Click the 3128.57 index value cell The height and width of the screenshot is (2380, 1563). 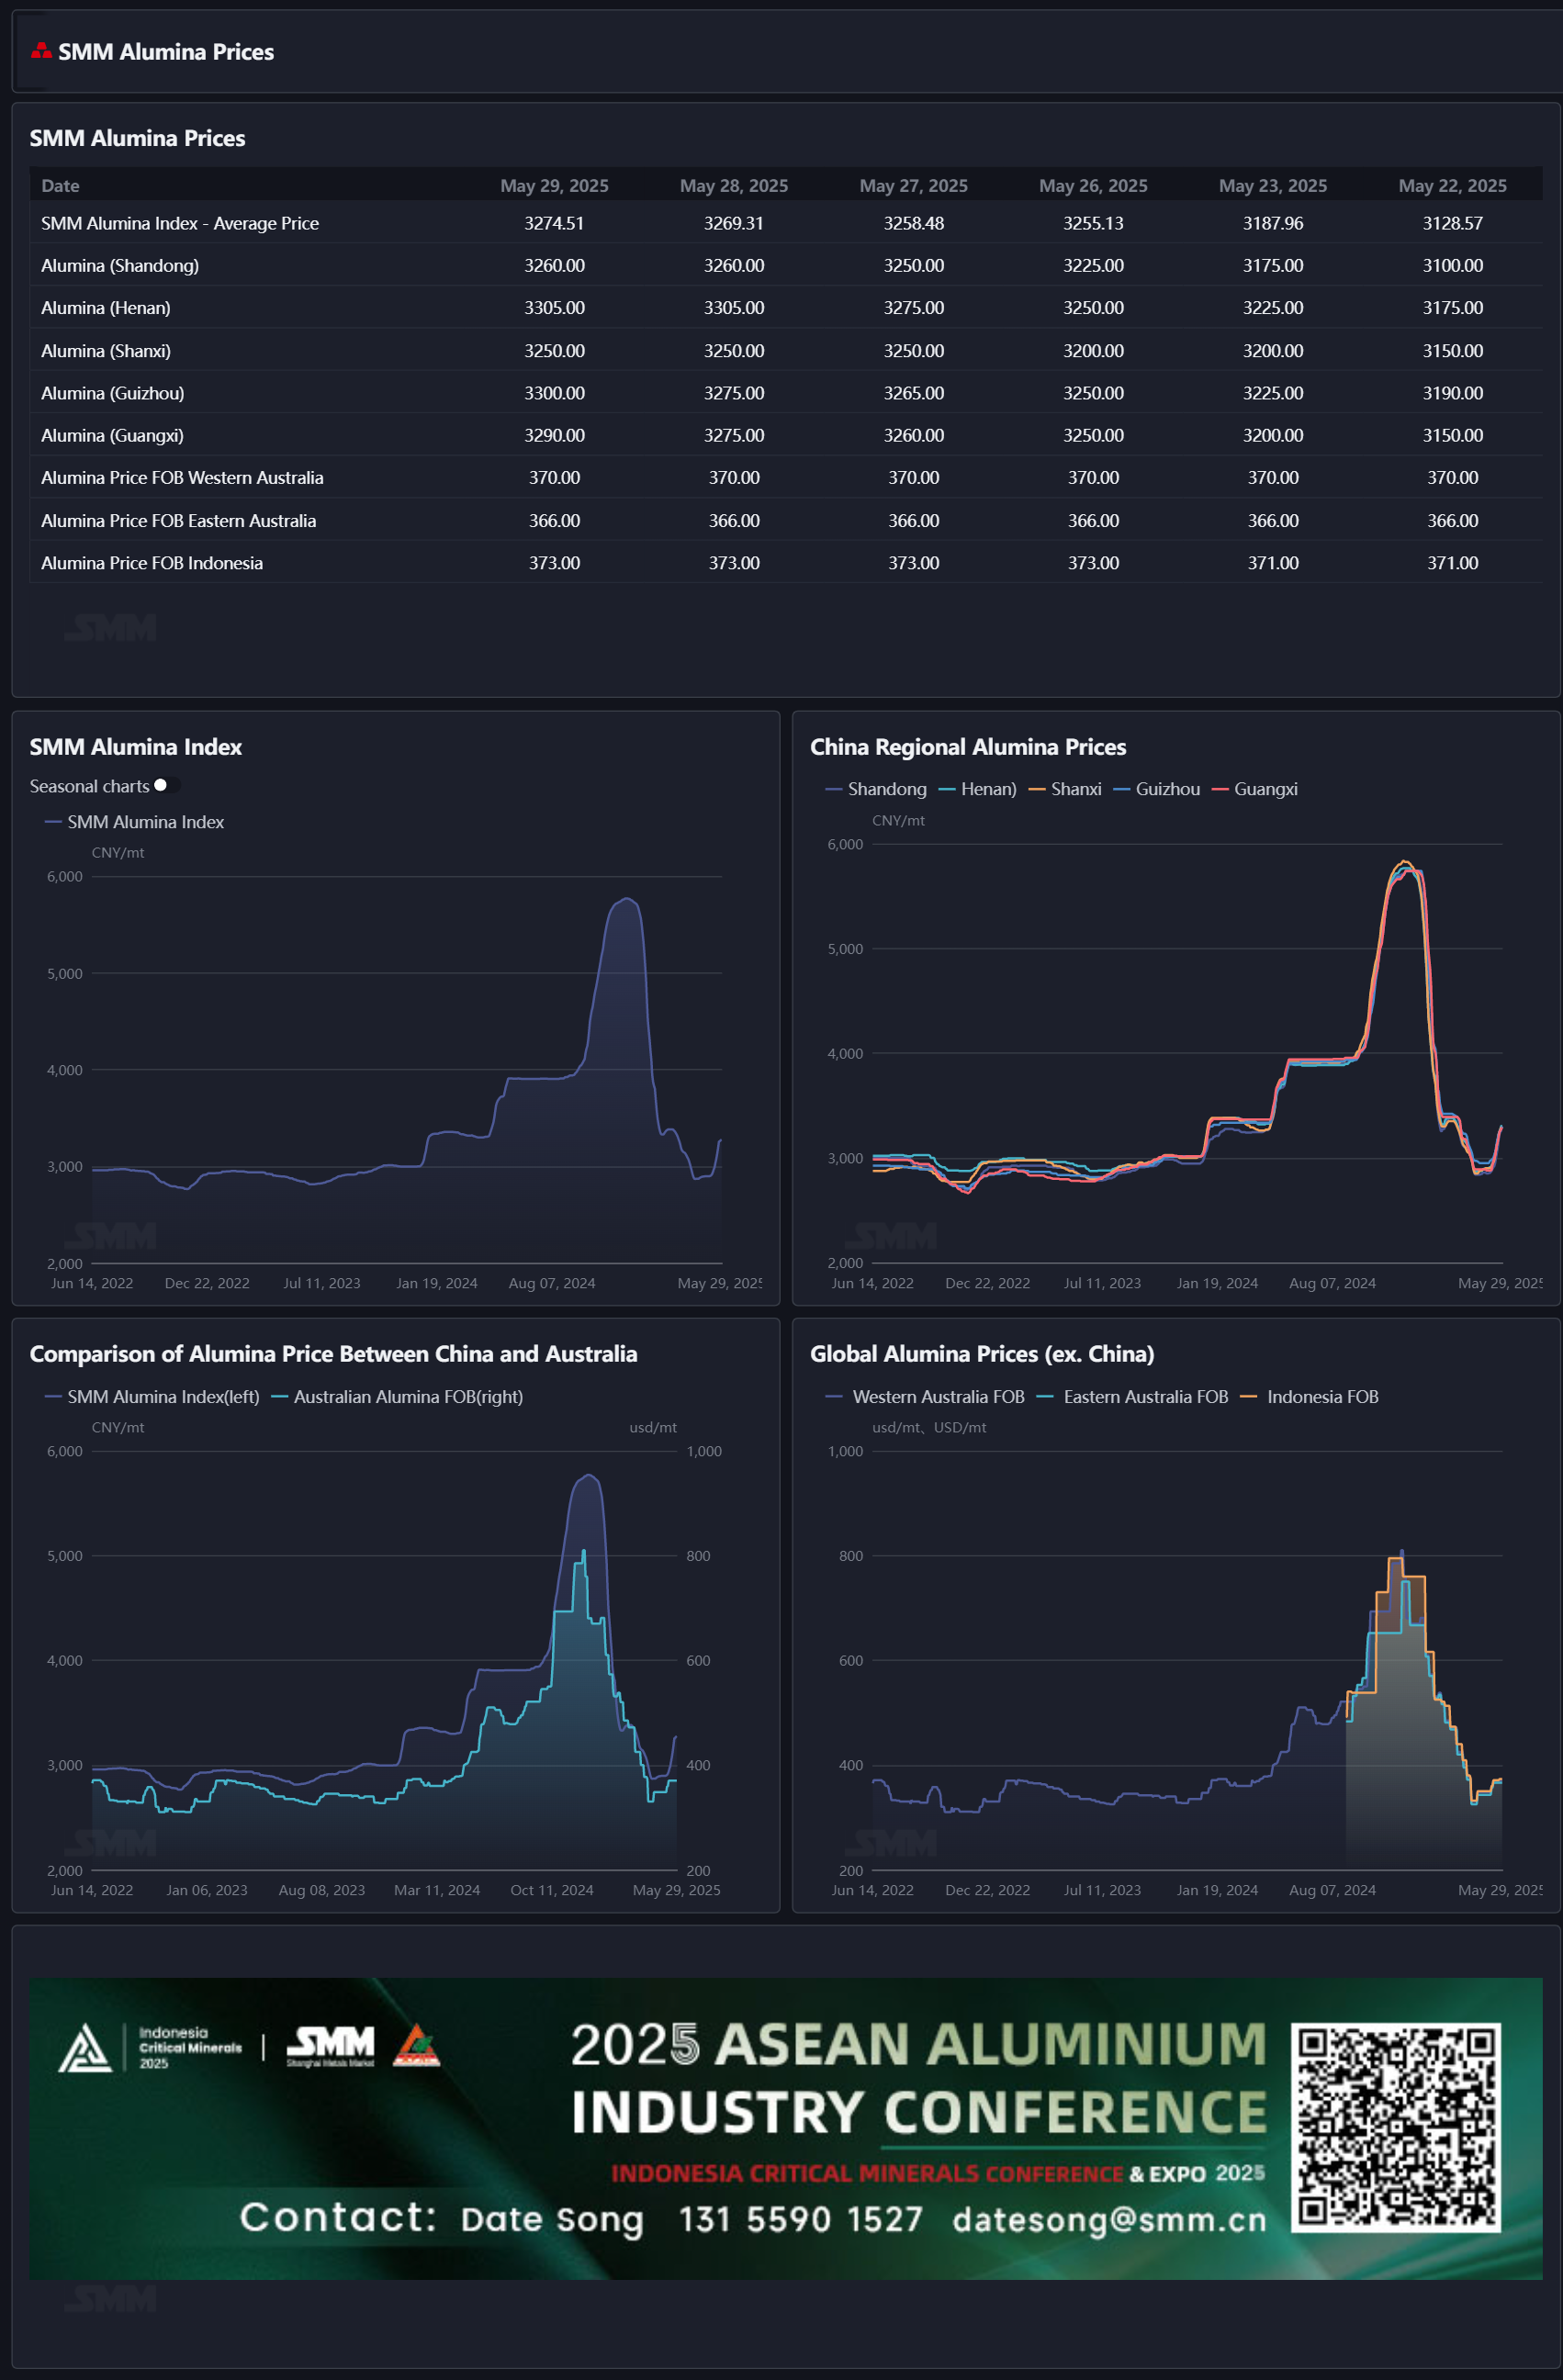[x=1453, y=223]
